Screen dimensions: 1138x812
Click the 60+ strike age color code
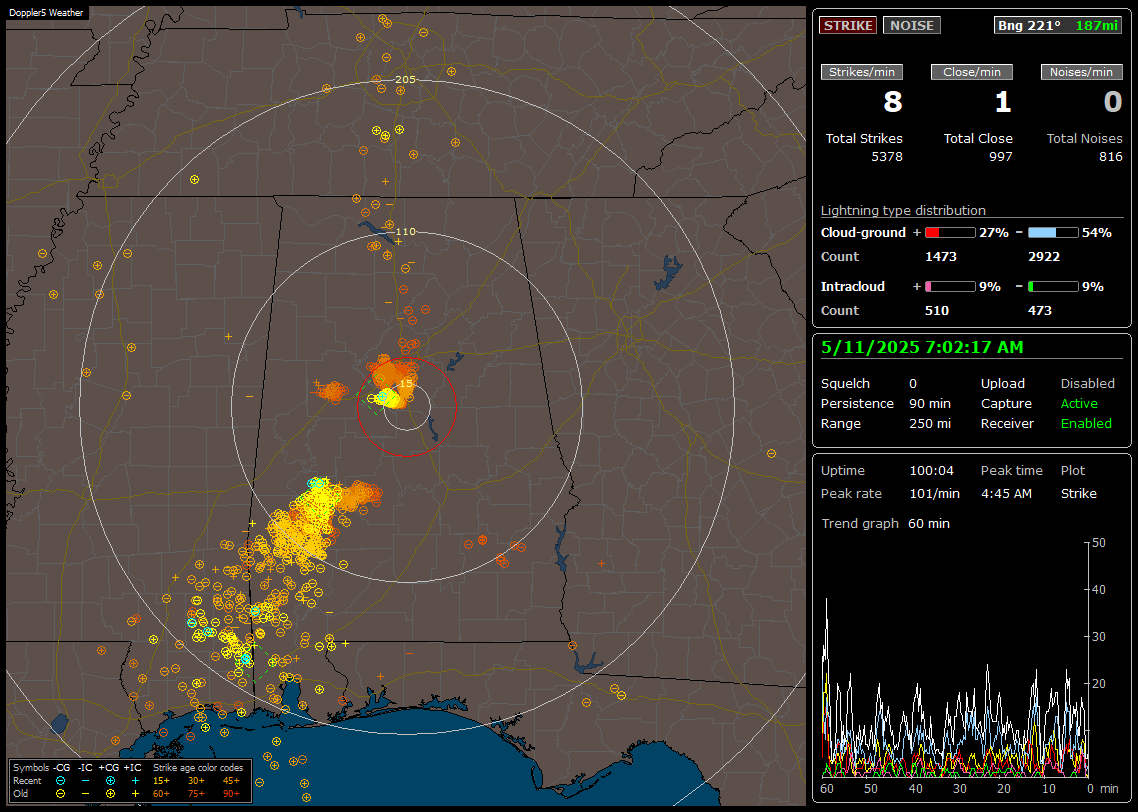[161, 794]
